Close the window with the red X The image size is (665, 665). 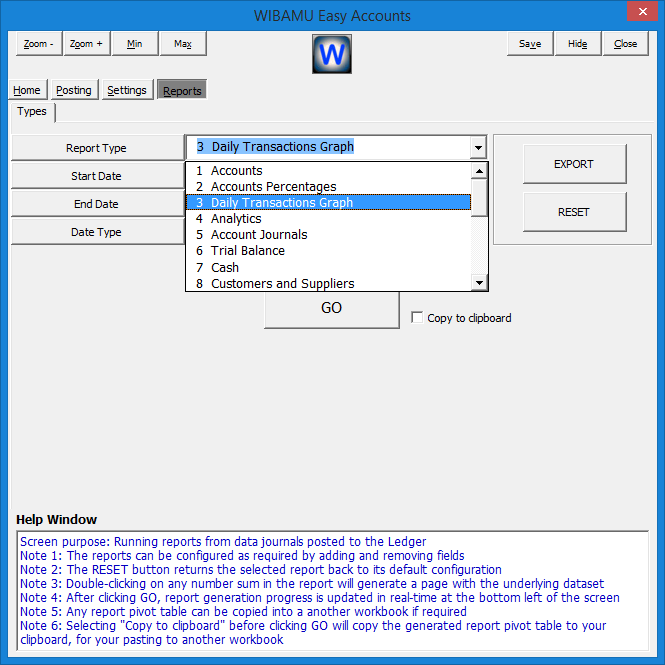coord(643,11)
